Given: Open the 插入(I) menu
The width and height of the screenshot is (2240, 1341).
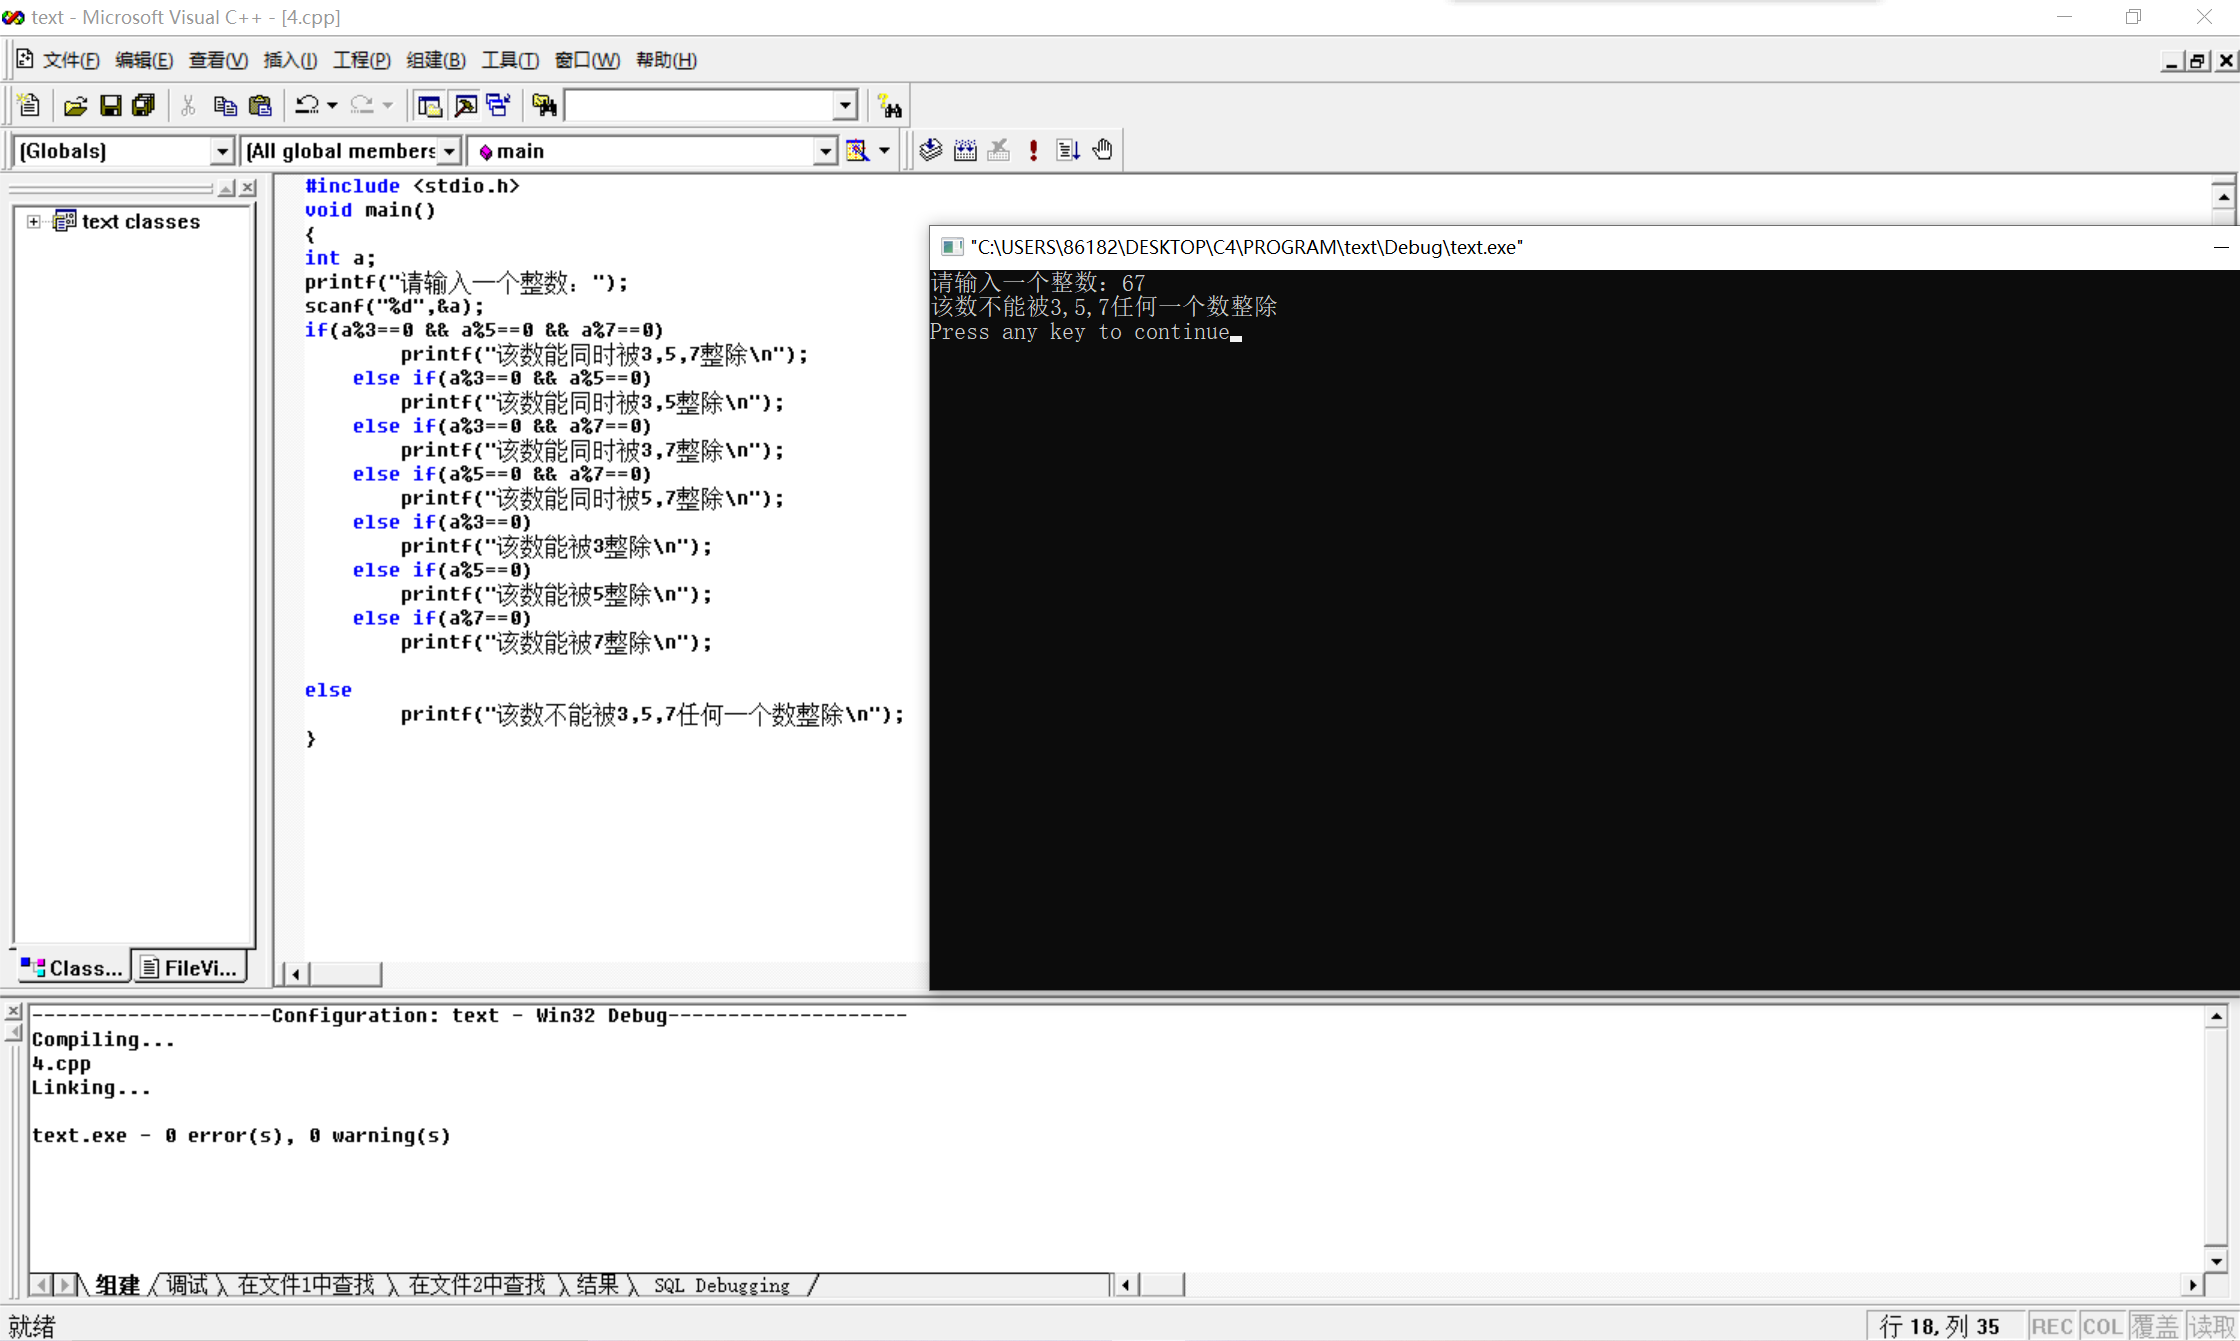Looking at the screenshot, I should [290, 60].
